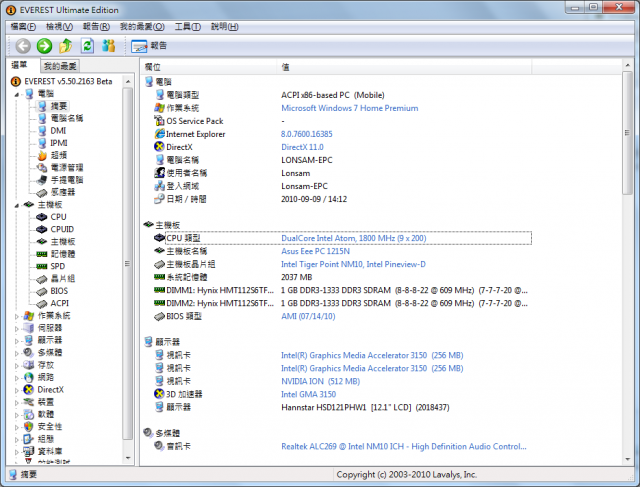Select SPD item in tree
Viewport: 640px width, 487px height.
click(58, 266)
